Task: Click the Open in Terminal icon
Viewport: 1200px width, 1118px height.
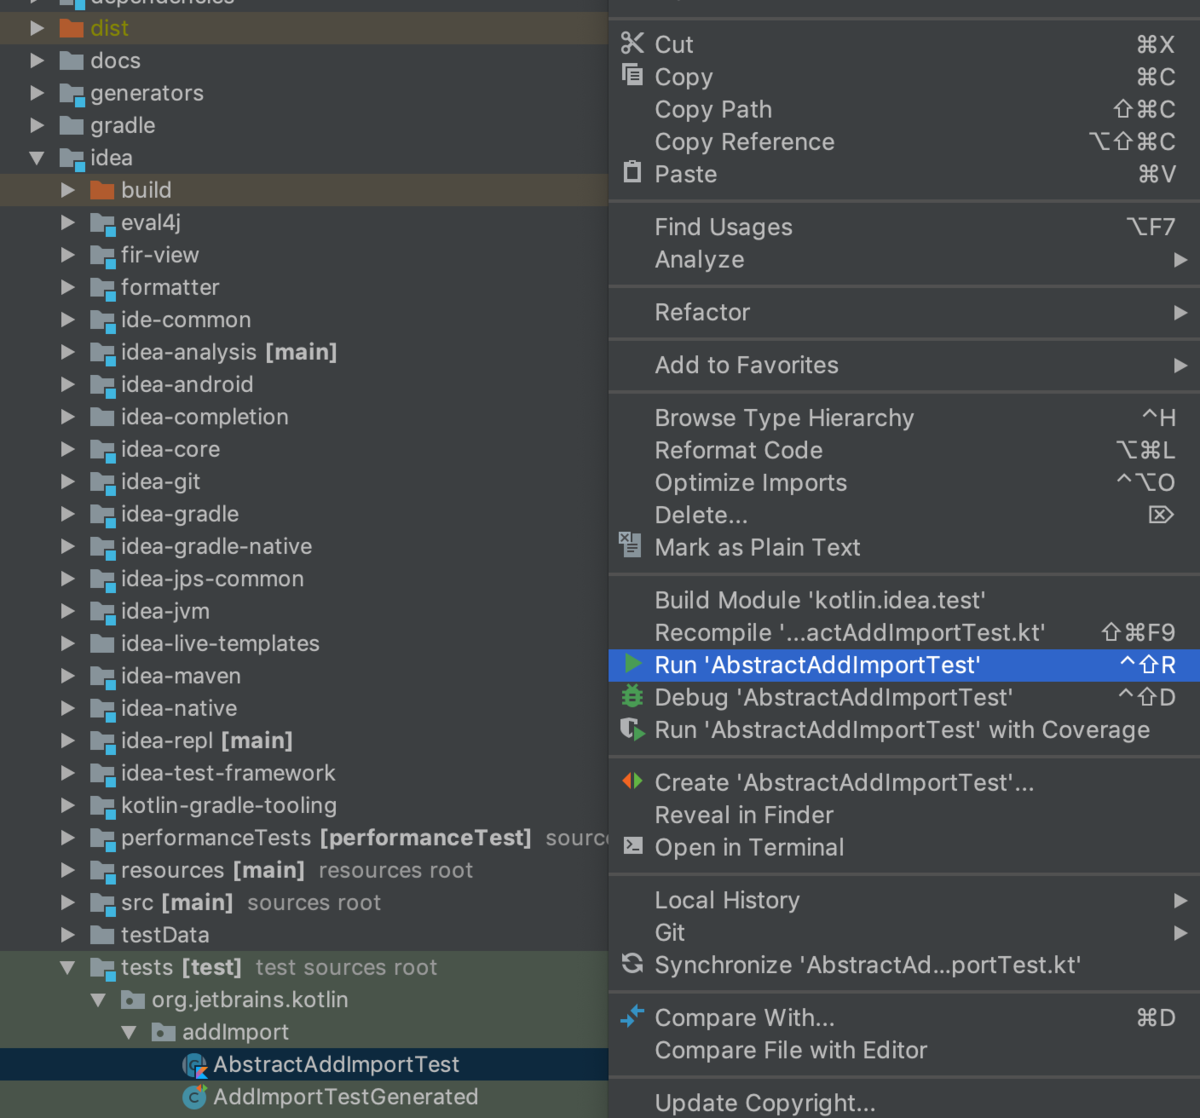Action: coord(632,846)
